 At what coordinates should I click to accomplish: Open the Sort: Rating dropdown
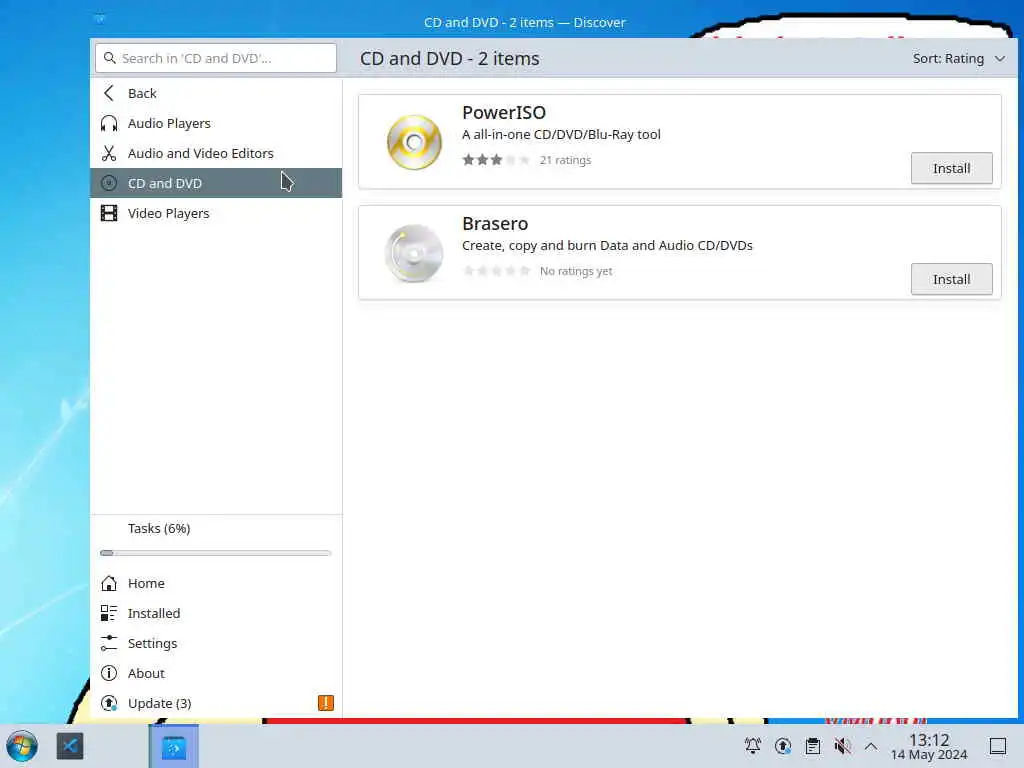[x=958, y=59]
